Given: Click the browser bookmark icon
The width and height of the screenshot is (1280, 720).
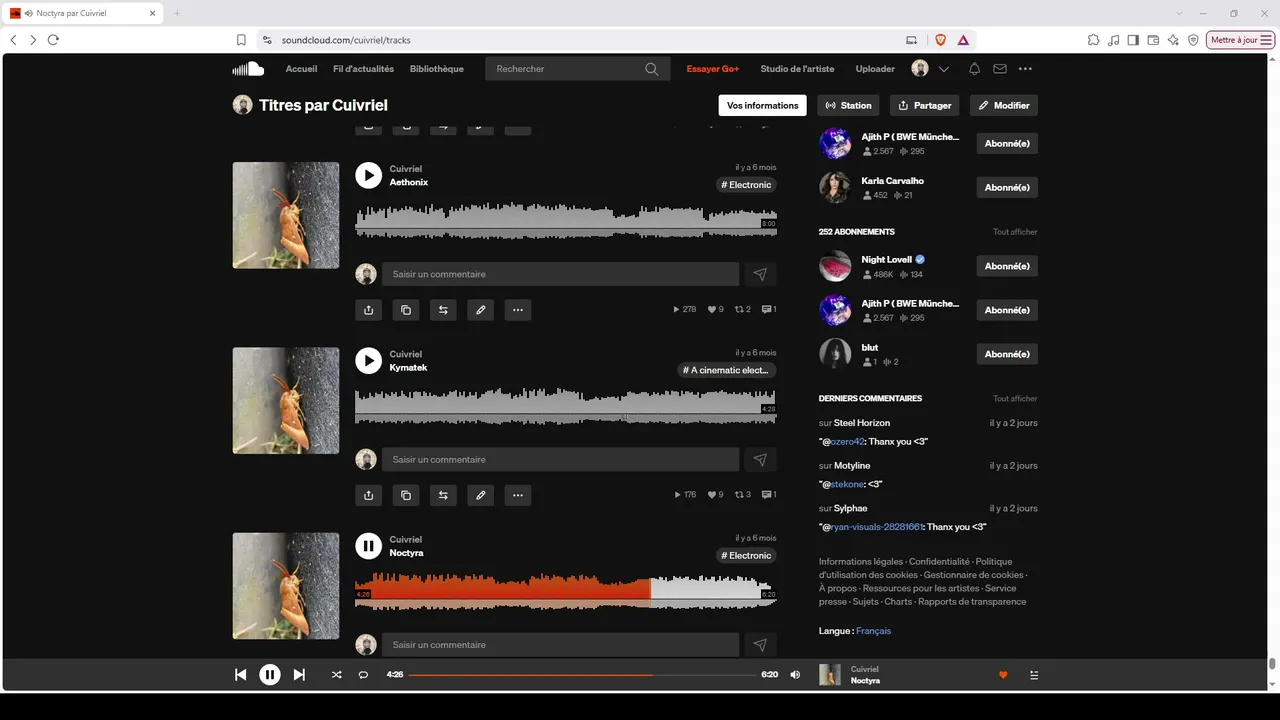Looking at the screenshot, I should click(x=241, y=40).
